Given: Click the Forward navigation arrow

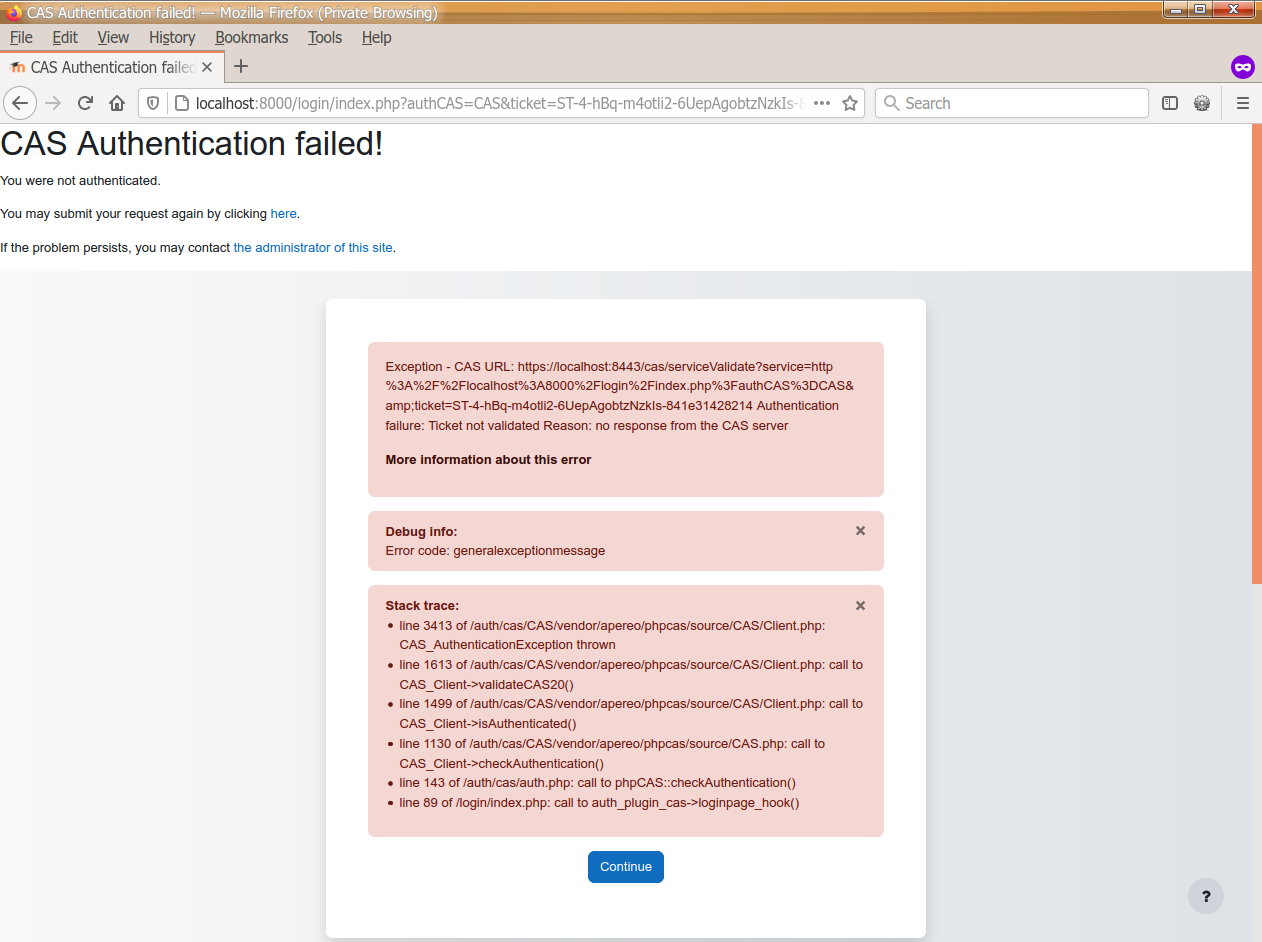Looking at the screenshot, I should [x=54, y=103].
